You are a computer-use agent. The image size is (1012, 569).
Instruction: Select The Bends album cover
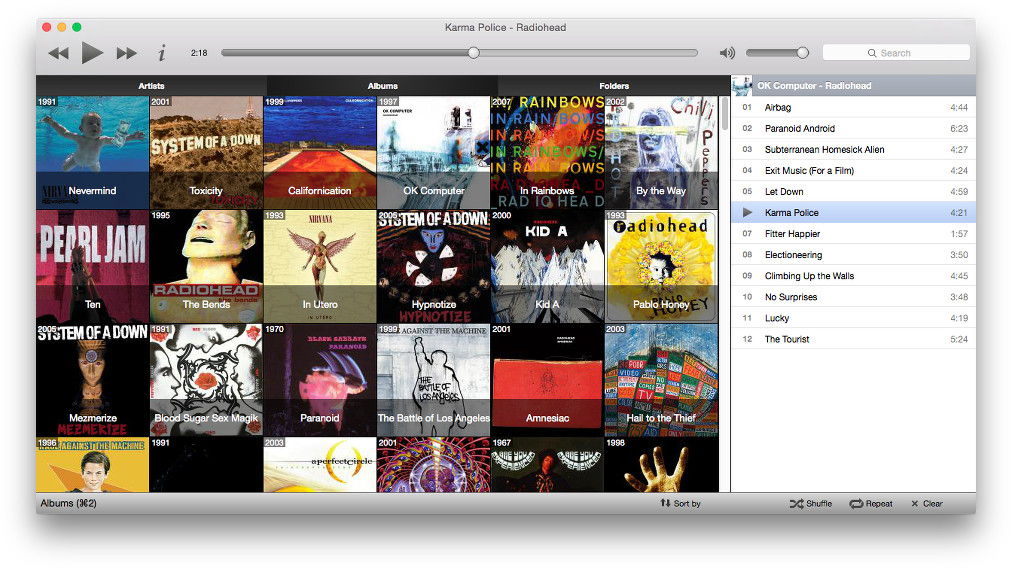click(206, 266)
